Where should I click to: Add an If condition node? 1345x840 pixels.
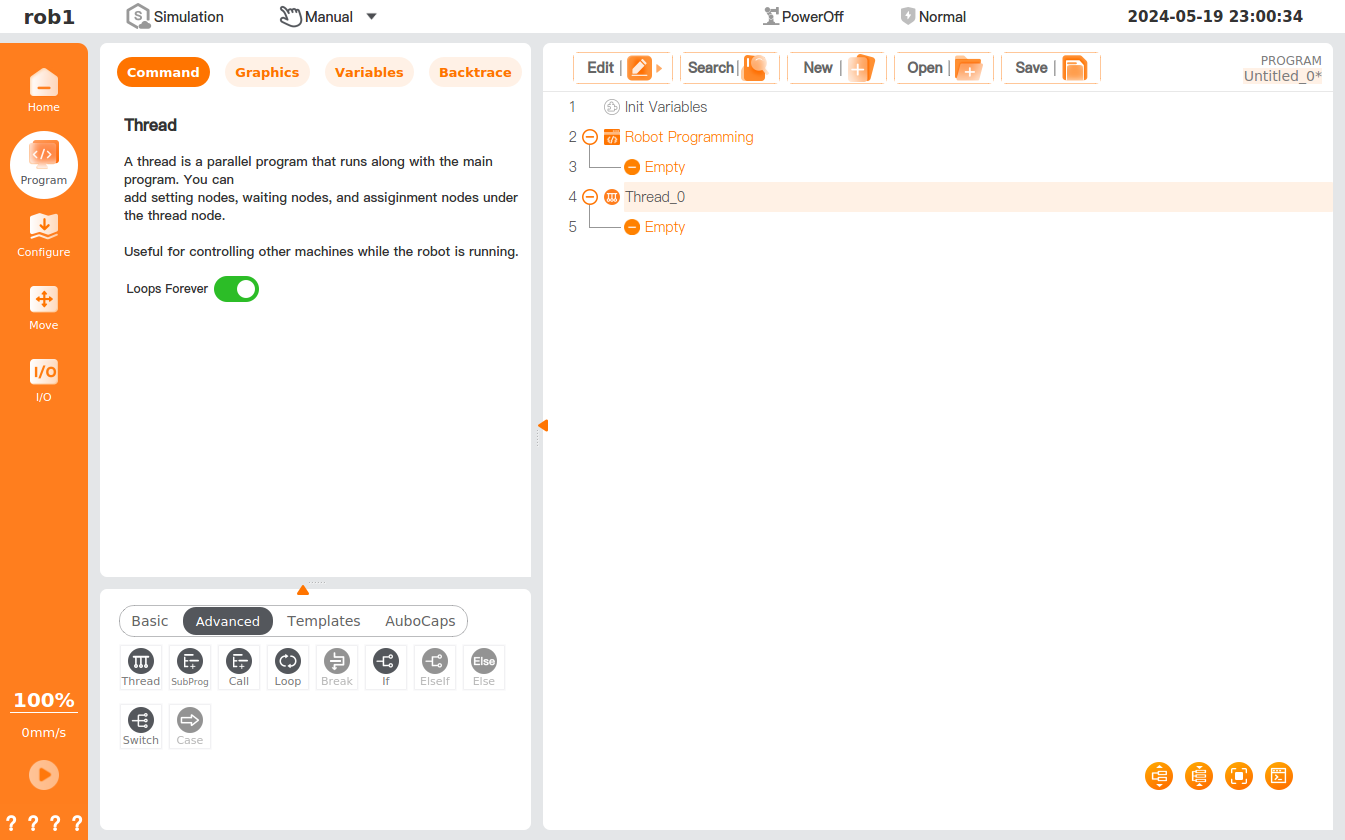[386, 667]
